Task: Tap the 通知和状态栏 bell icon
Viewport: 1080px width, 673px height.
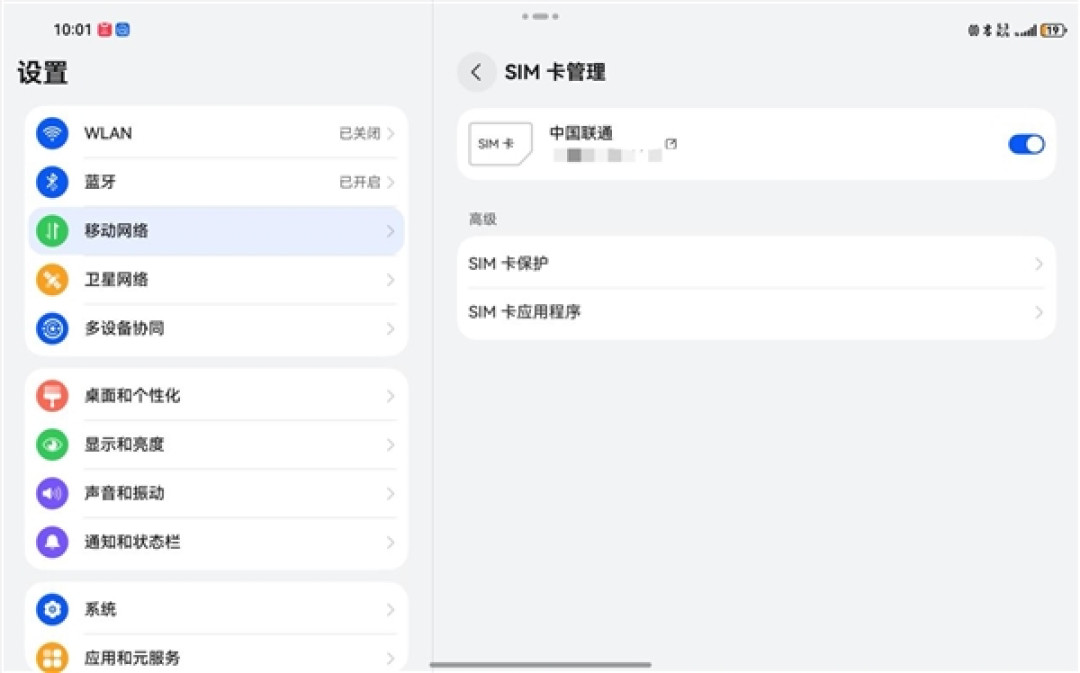Action: point(52,543)
